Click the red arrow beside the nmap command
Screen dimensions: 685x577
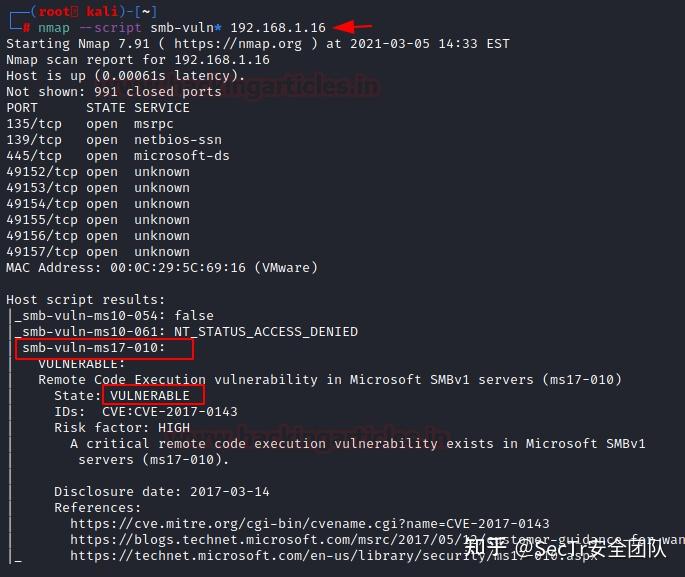[354, 27]
